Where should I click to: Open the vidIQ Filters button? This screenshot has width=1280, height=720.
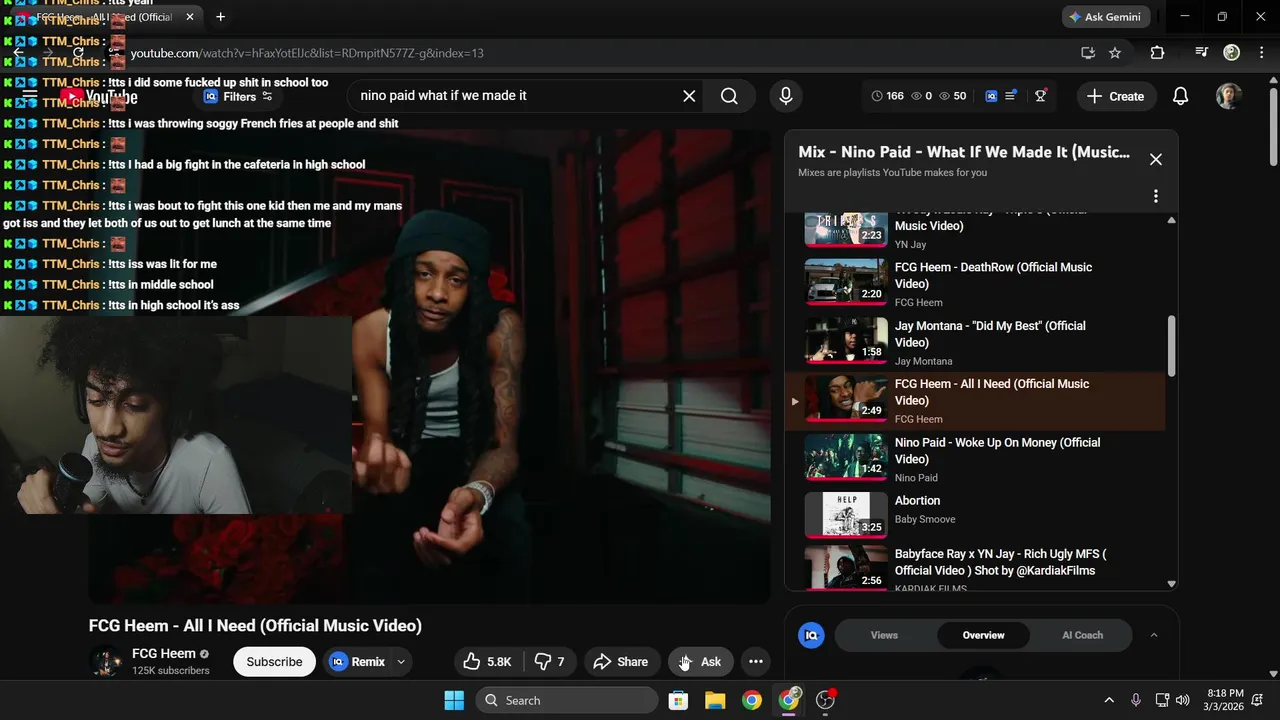click(238, 96)
